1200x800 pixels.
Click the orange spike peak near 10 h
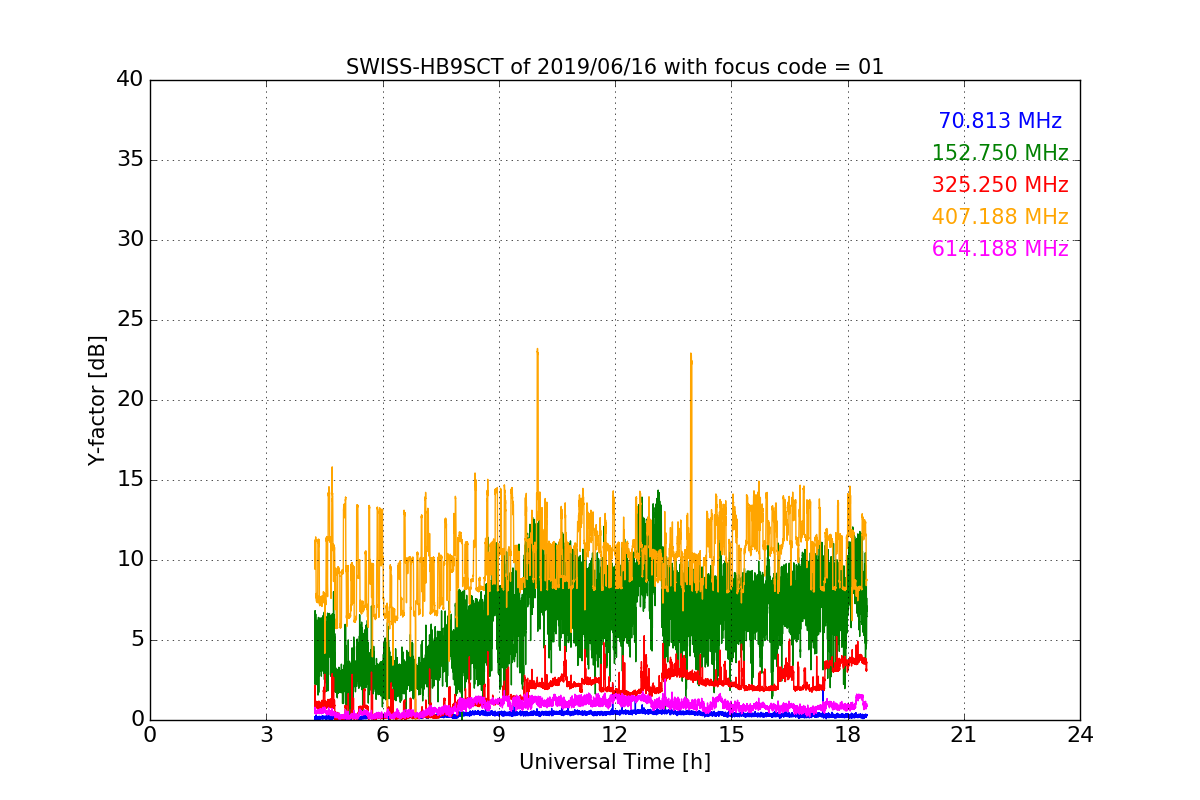537,350
